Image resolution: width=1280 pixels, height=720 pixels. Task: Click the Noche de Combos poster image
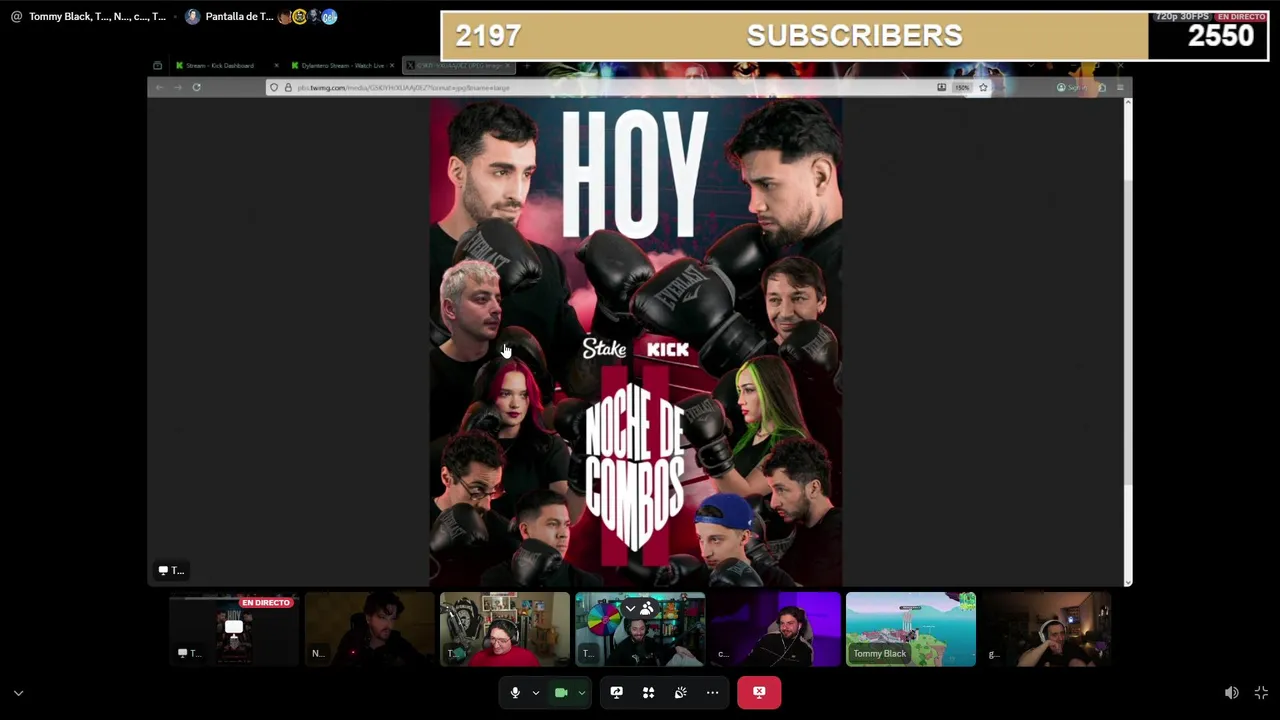pos(636,341)
